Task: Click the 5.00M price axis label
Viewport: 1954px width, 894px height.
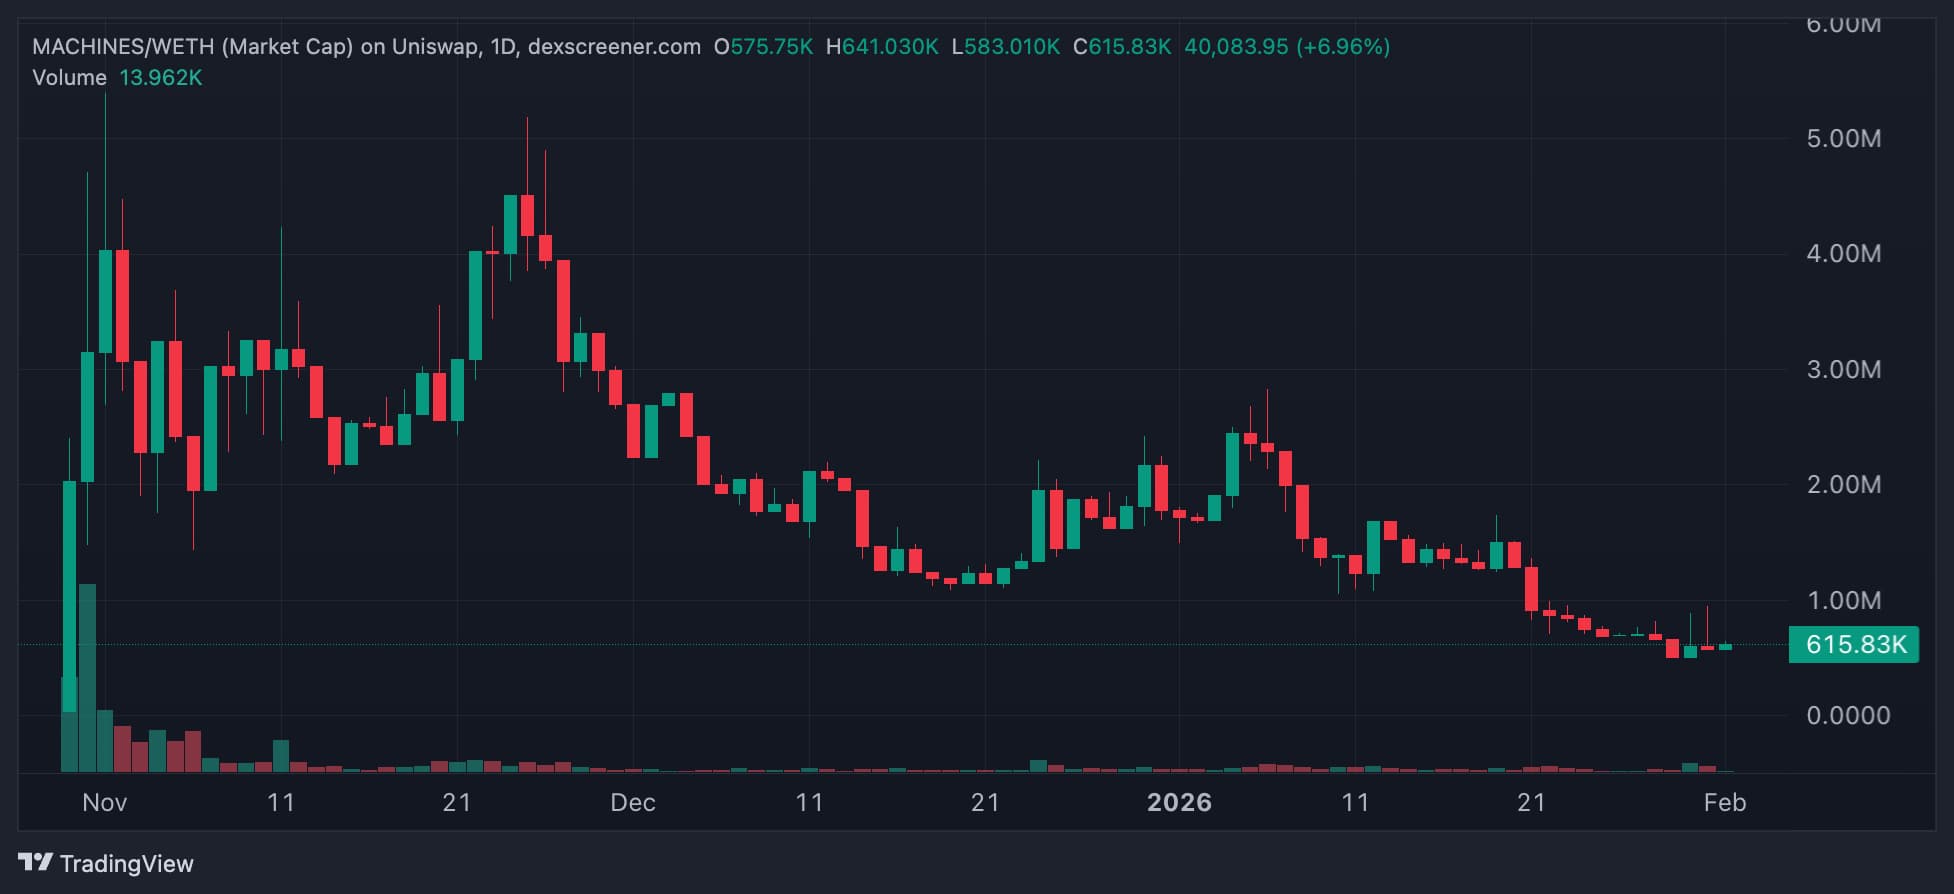Action: pyautogui.click(x=1843, y=139)
